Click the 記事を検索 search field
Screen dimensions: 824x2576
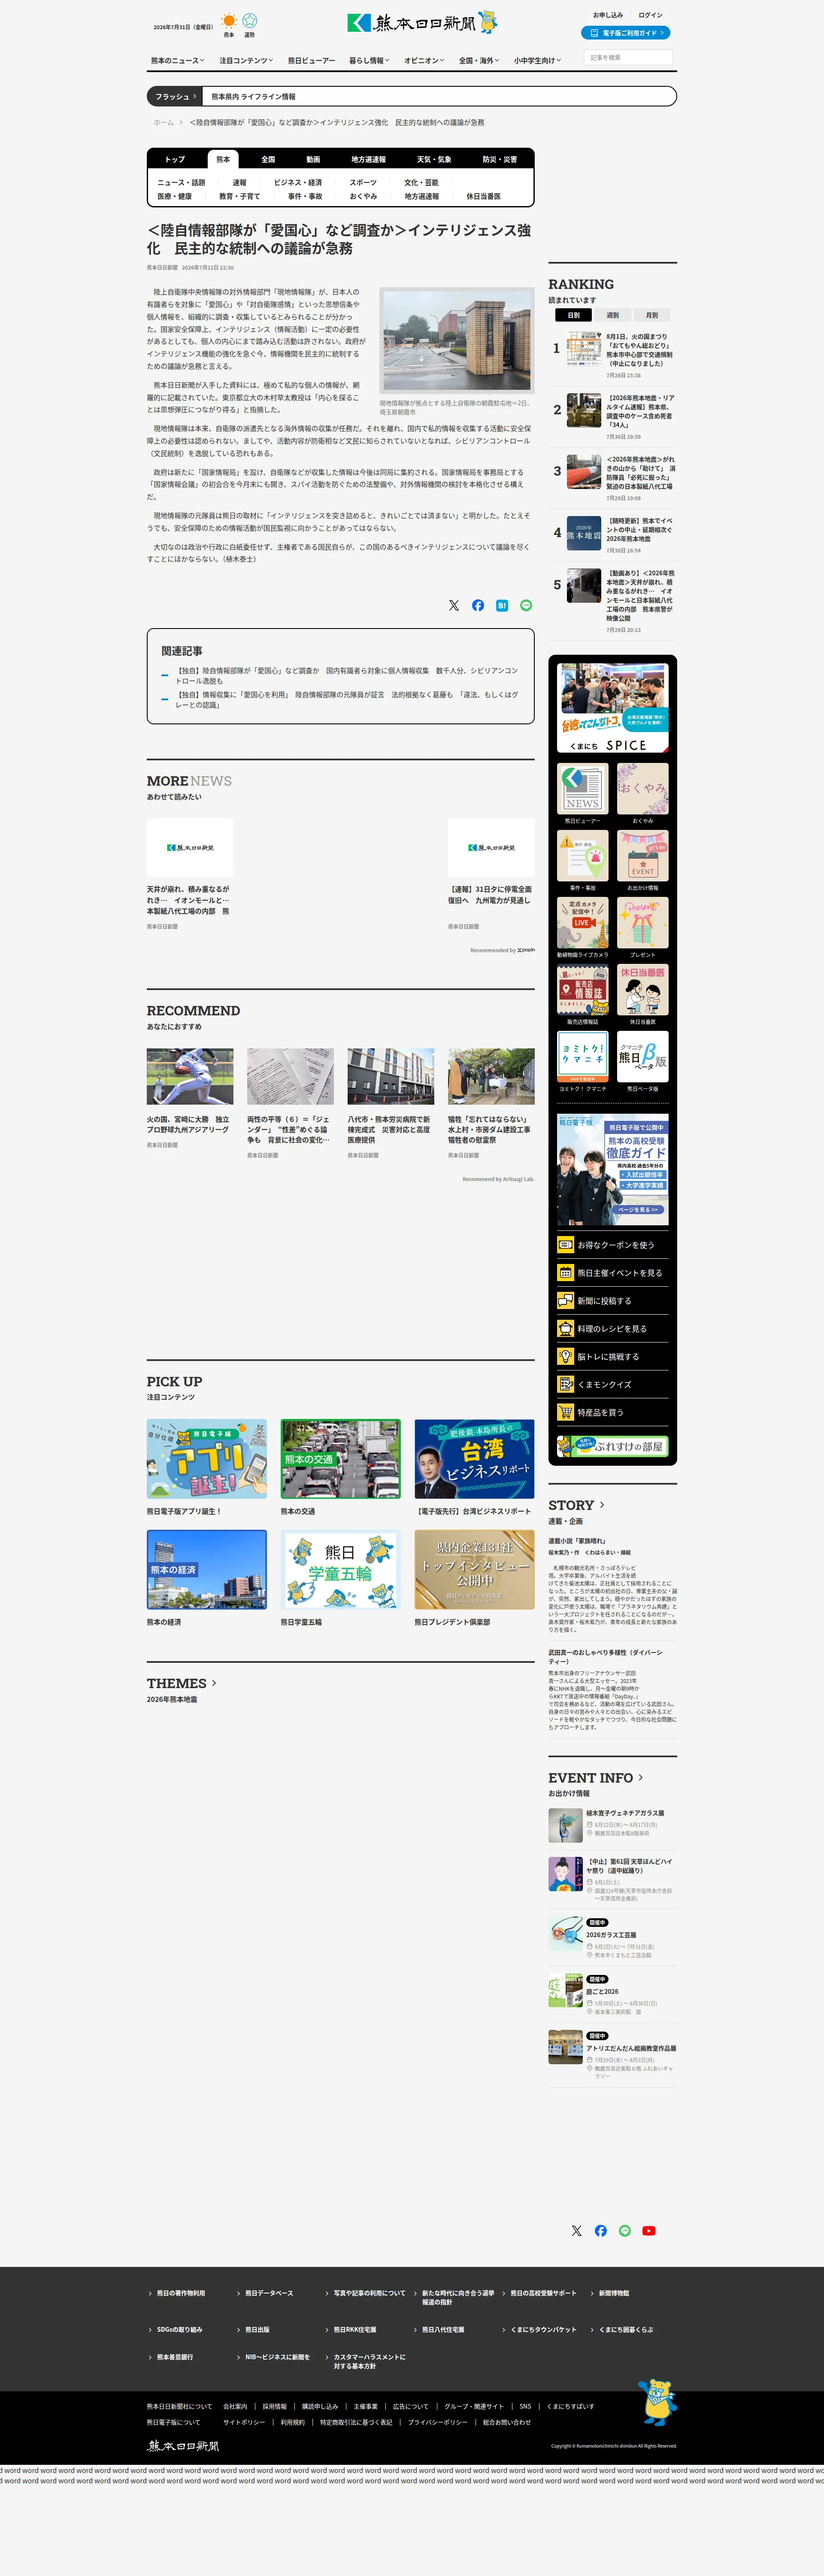point(628,58)
